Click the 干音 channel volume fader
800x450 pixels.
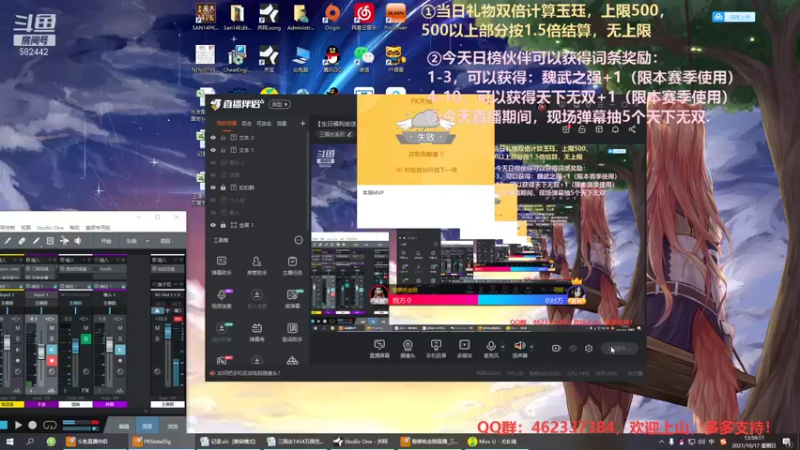(41, 351)
